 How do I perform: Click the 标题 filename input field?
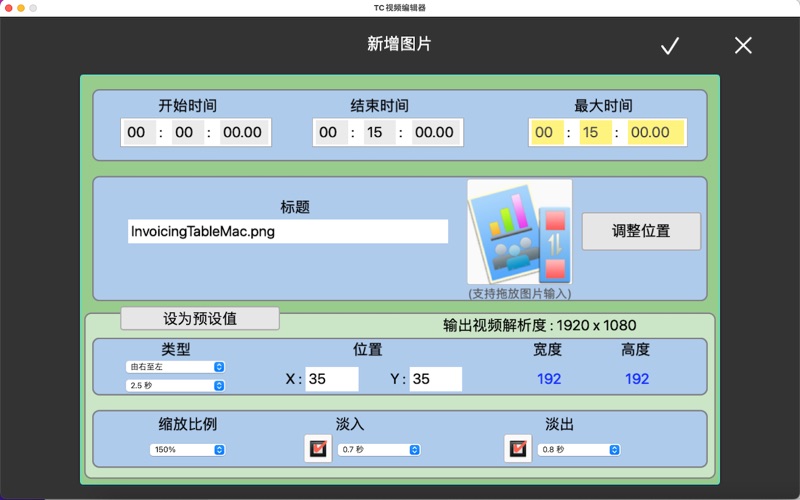coord(288,231)
